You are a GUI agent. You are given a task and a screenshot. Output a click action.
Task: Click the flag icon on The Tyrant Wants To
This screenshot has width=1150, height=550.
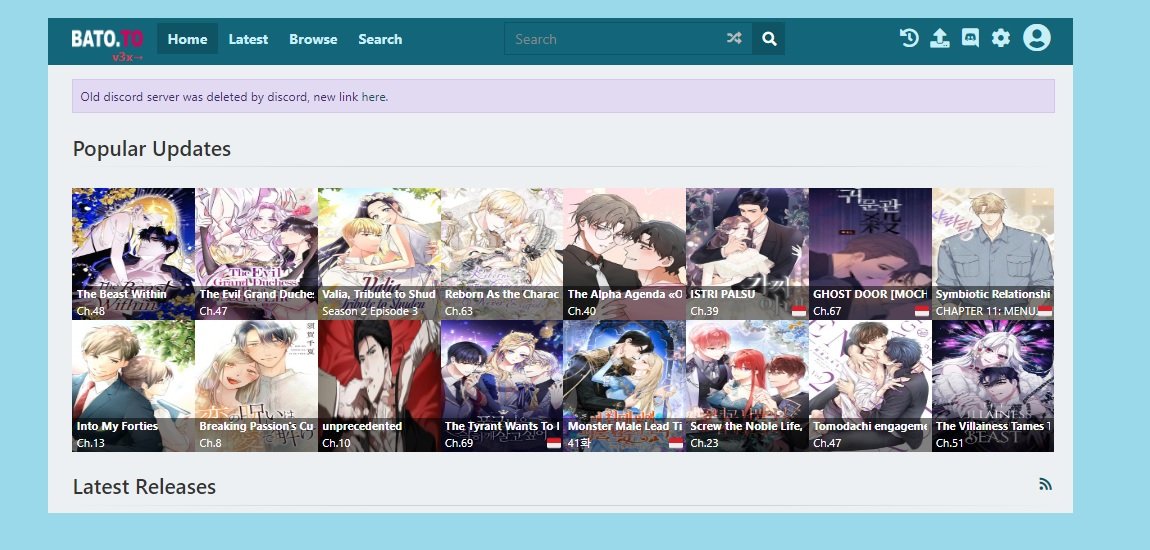point(554,443)
